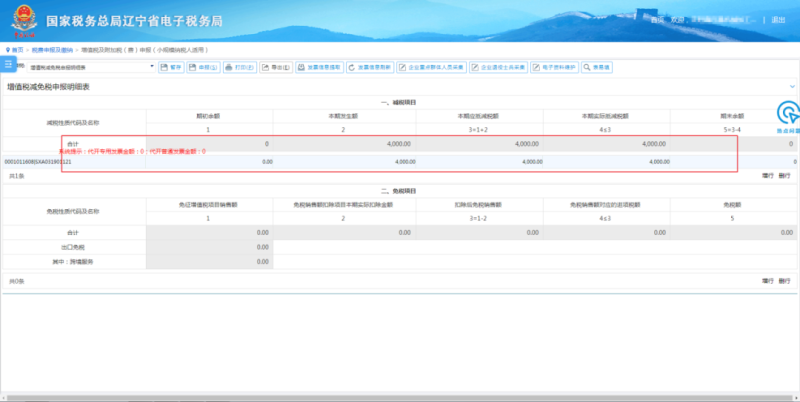Open 企业重点群体人员采集 collection form

[x=432, y=67]
